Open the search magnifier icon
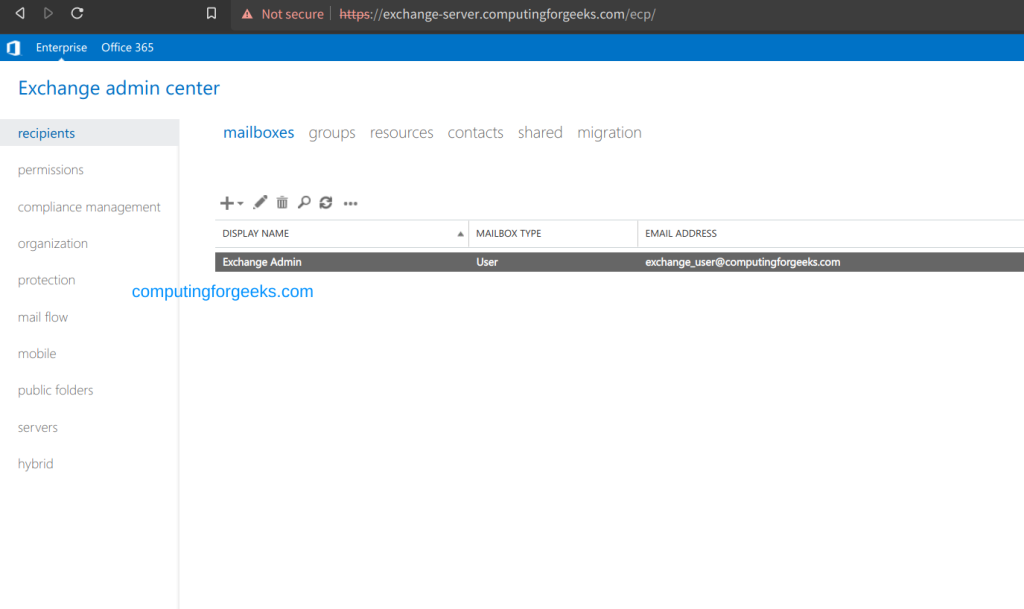 (304, 202)
